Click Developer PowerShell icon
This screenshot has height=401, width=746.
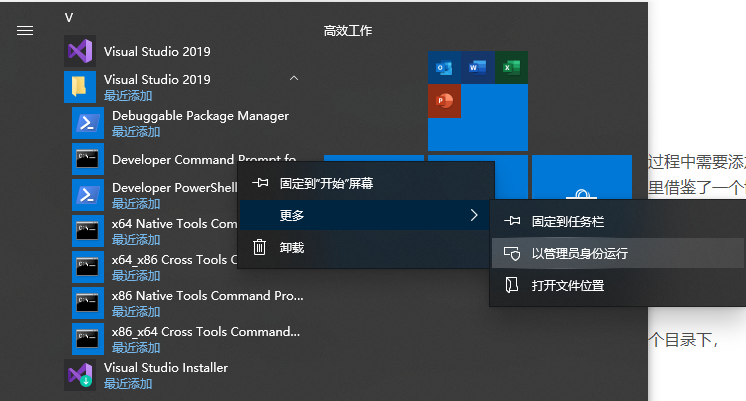point(88,195)
